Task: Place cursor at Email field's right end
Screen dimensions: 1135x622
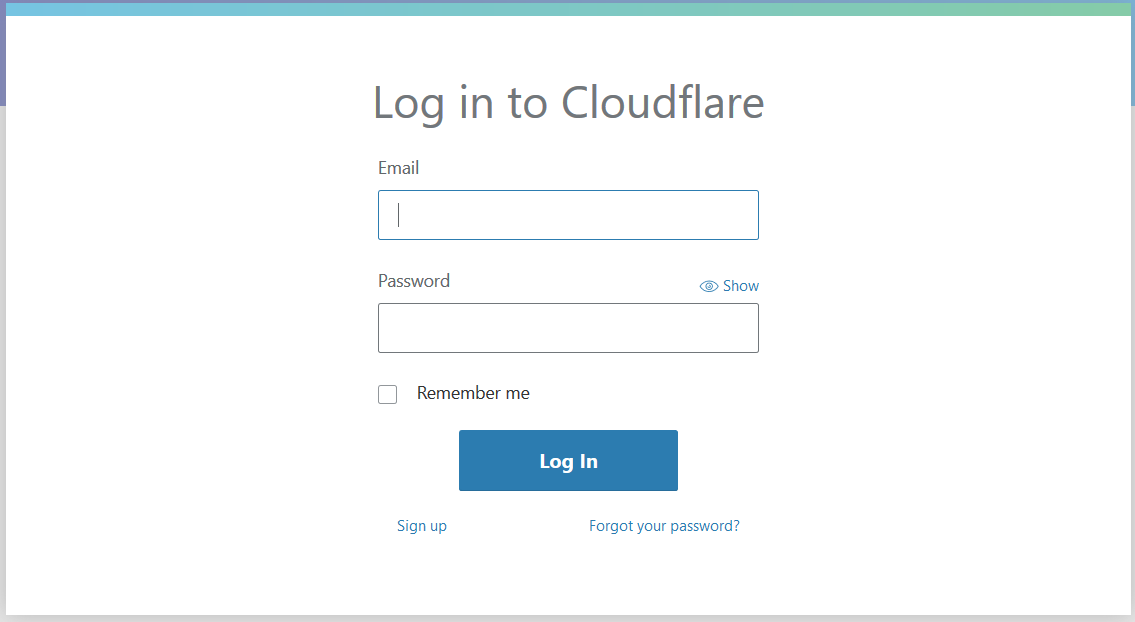Action: (x=745, y=215)
